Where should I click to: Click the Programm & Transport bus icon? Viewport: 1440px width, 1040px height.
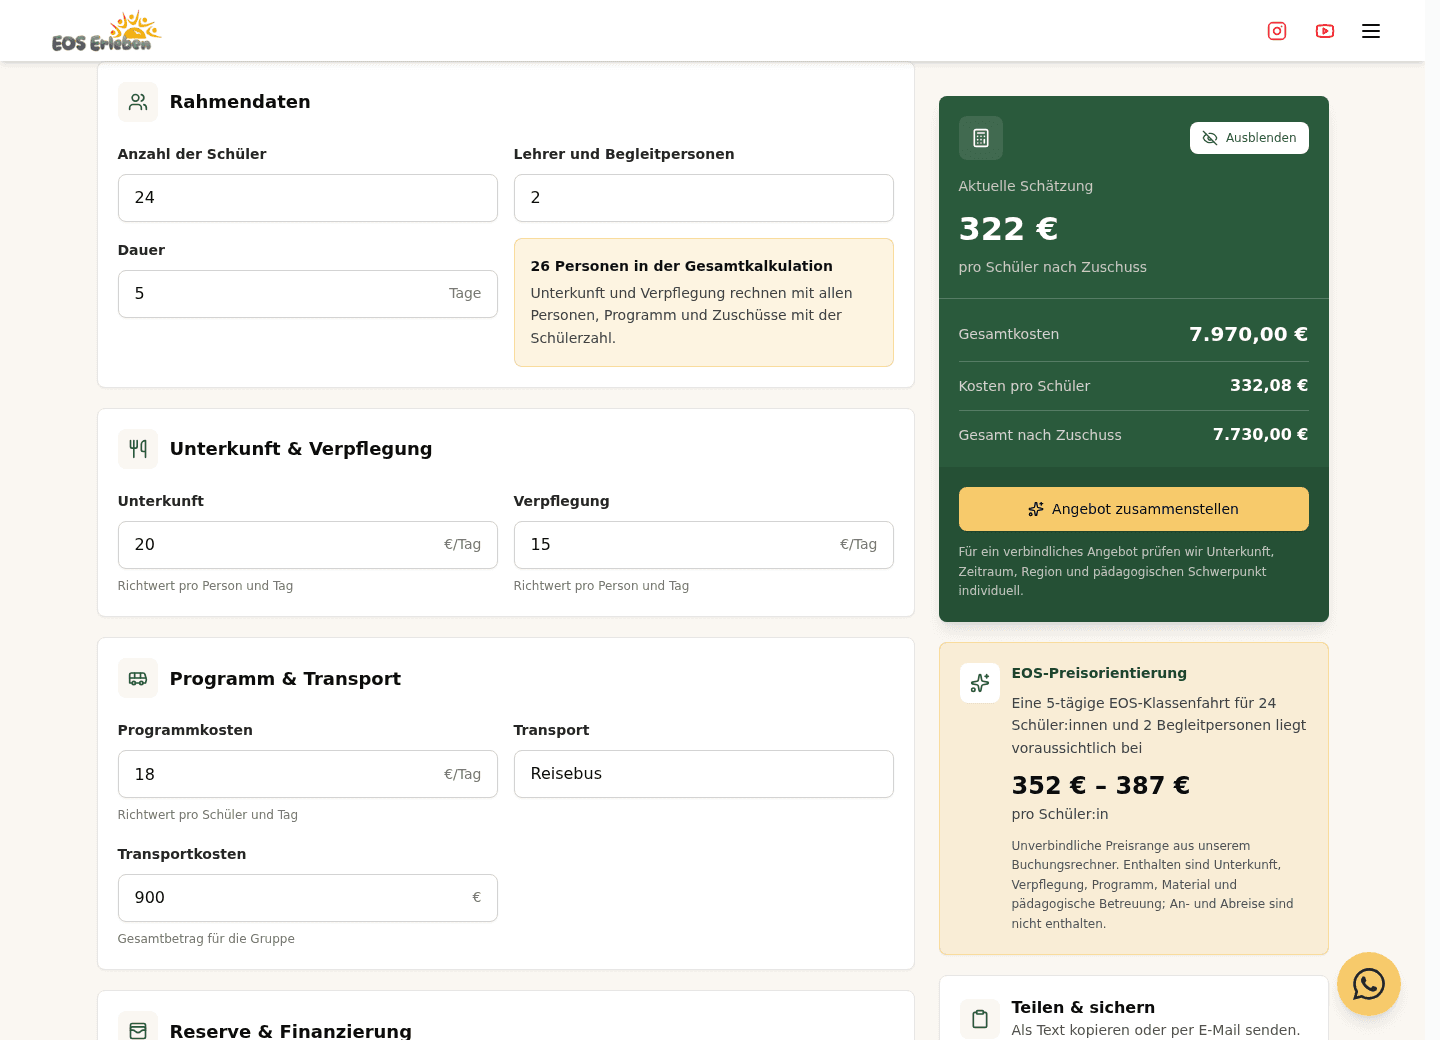tap(138, 679)
